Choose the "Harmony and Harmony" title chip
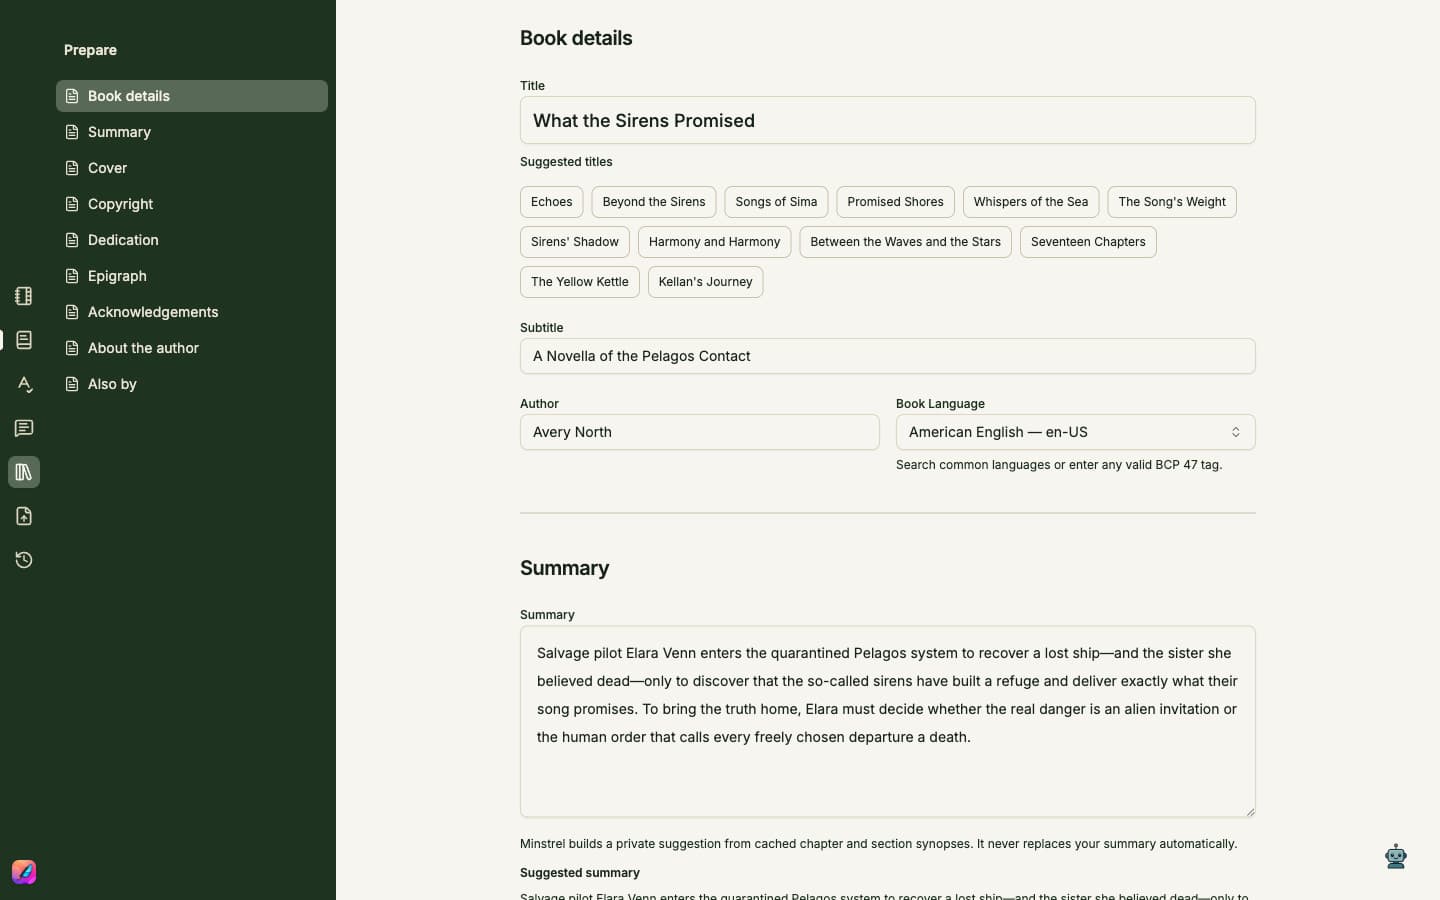The image size is (1440, 900). tap(714, 242)
